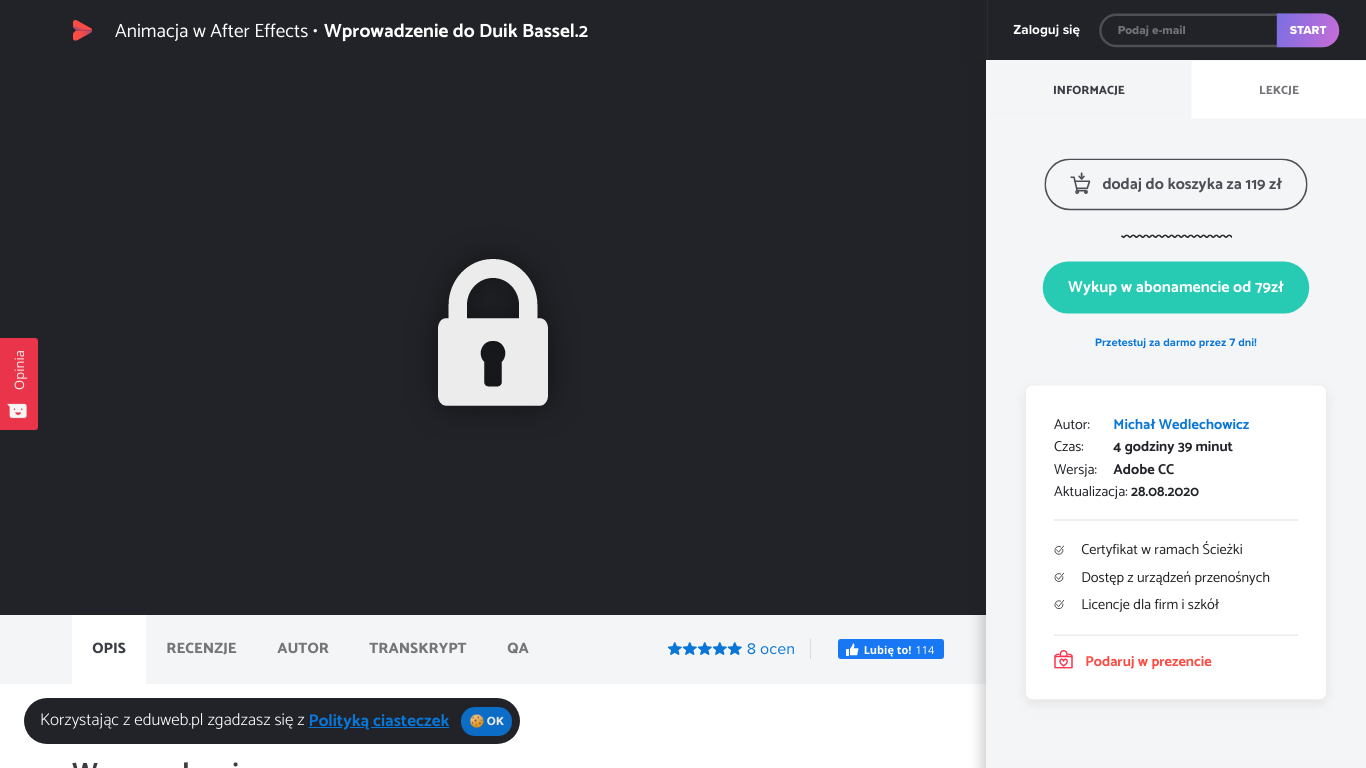1366x768 pixels.
Task: Open the OPIS tab
Action: (x=109, y=649)
